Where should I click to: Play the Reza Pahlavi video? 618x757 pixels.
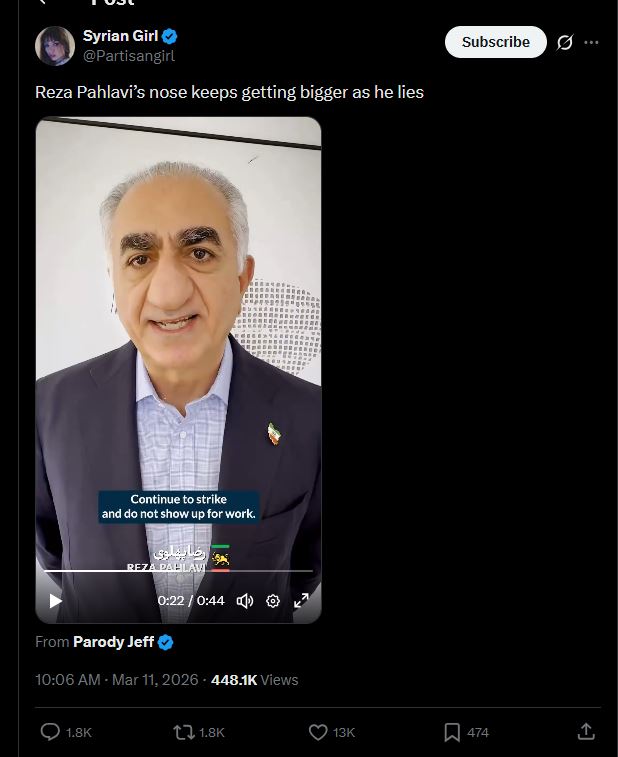(x=56, y=601)
